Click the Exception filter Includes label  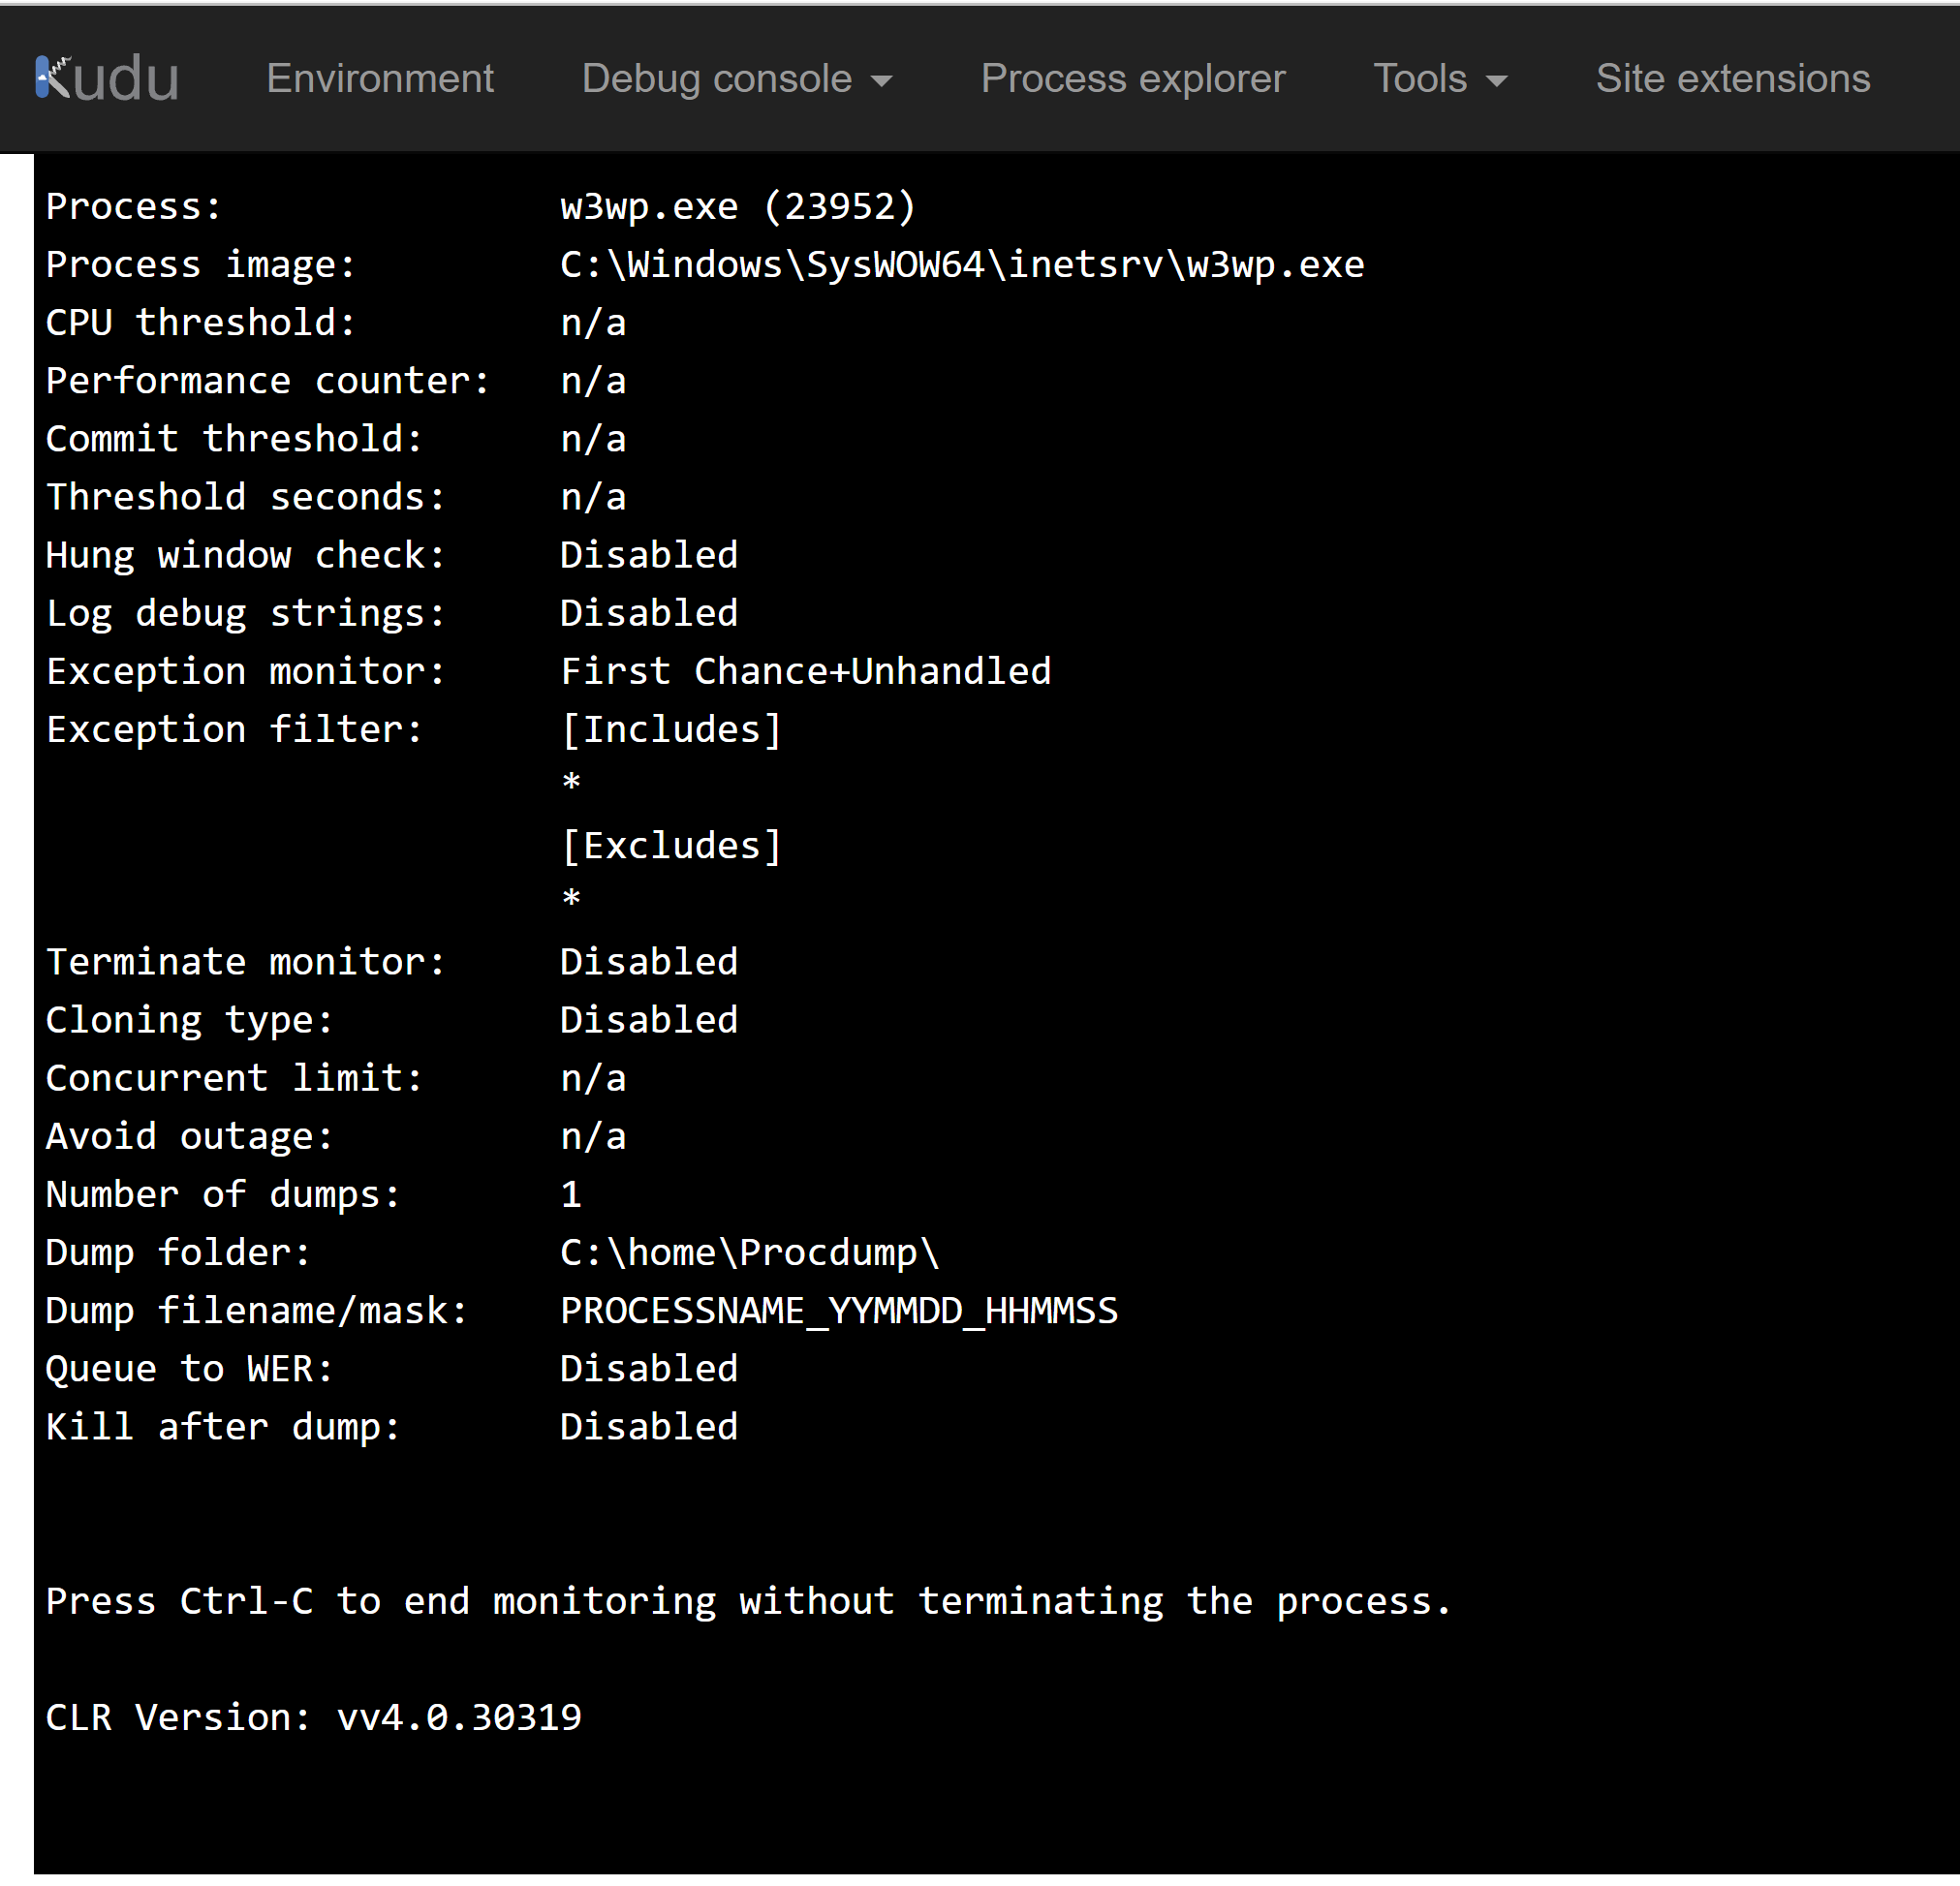click(x=671, y=728)
